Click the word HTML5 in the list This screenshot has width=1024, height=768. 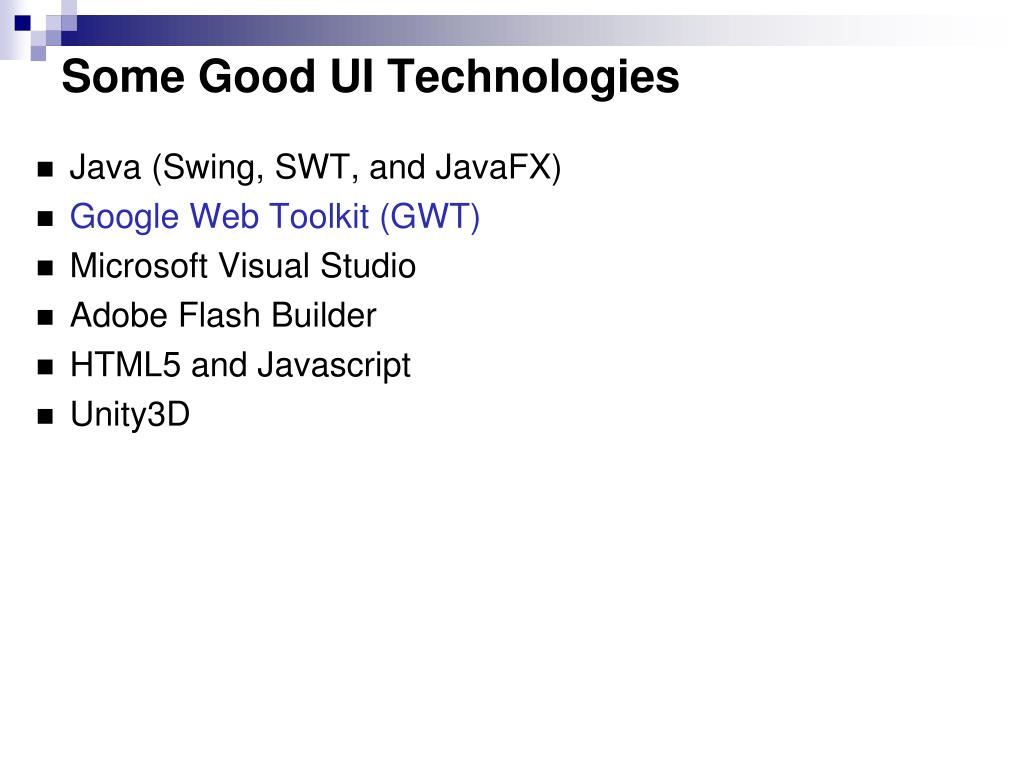125,365
